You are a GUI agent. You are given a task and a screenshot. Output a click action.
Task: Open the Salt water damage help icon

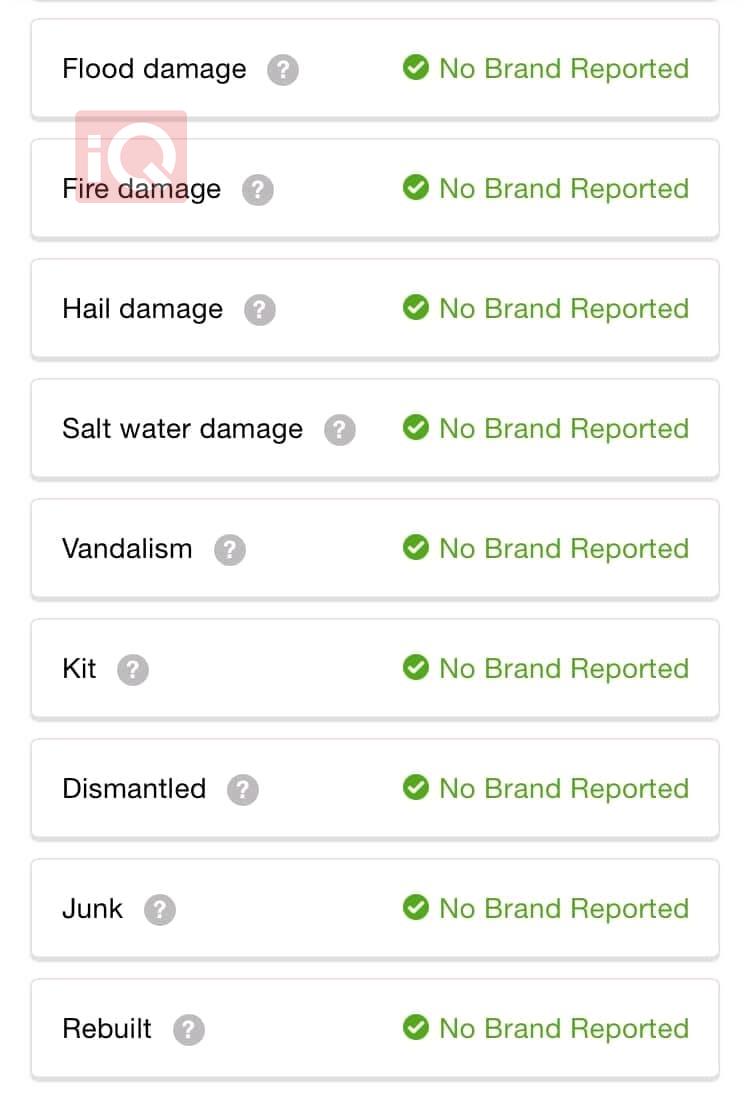pos(340,430)
